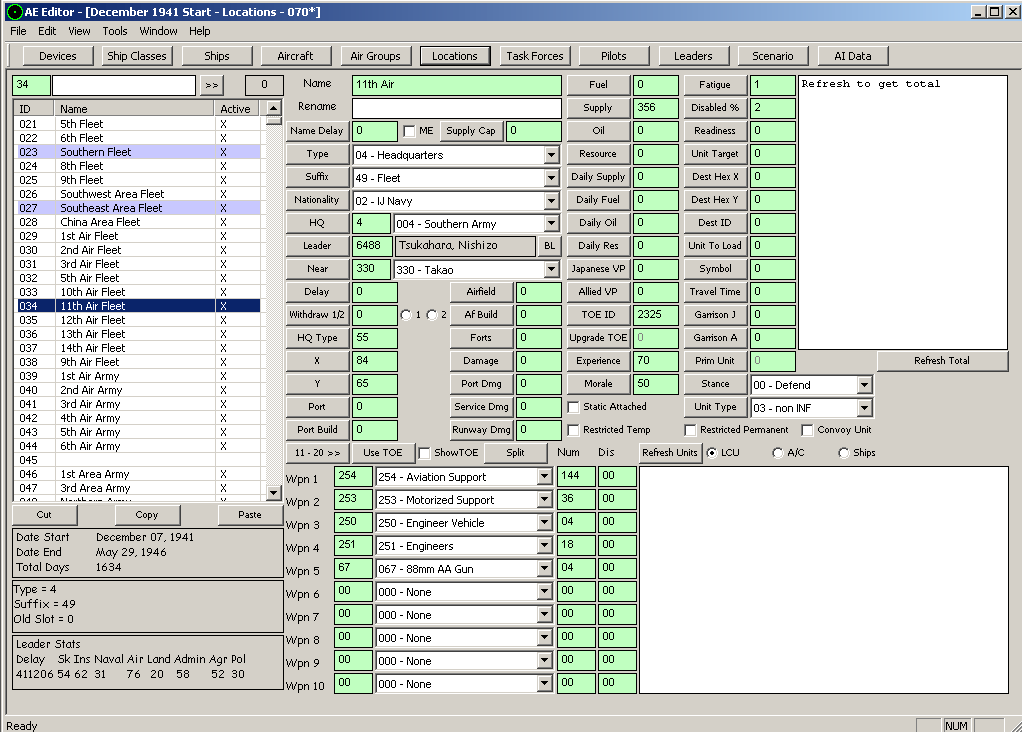Expand the Type dropdown showing 04 - Headquarters
The width and height of the screenshot is (1022, 732).
click(x=551, y=155)
